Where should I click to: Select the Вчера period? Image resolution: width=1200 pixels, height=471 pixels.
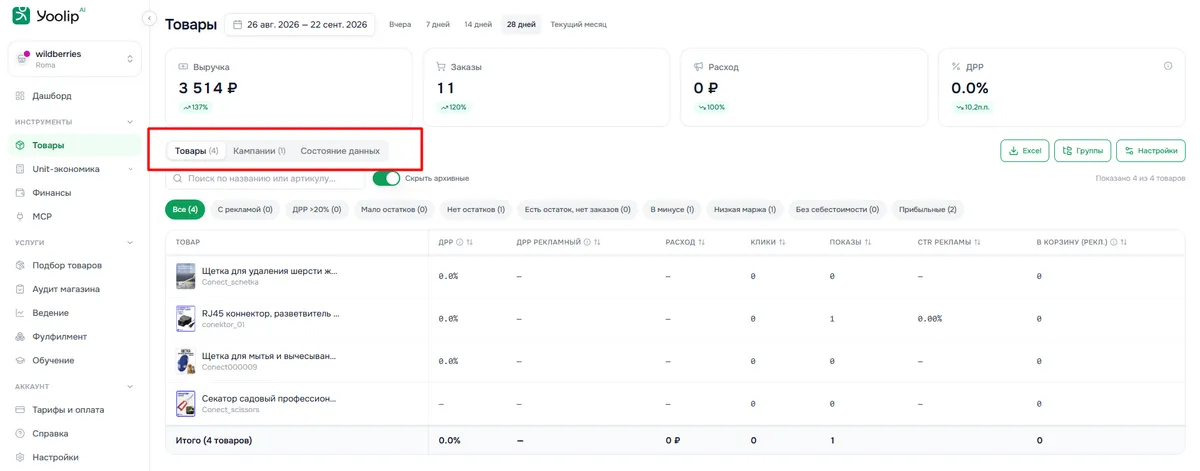[x=400, y=24]
